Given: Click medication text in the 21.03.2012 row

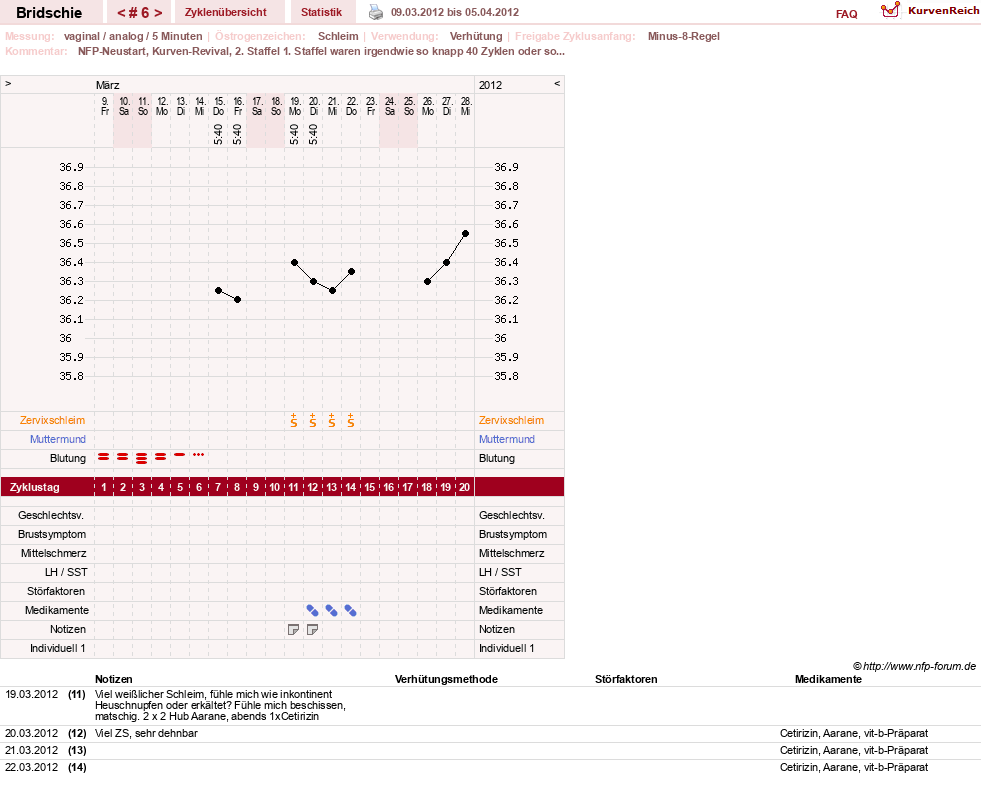Looking at the screenshot, I should [x=854, y=750].
